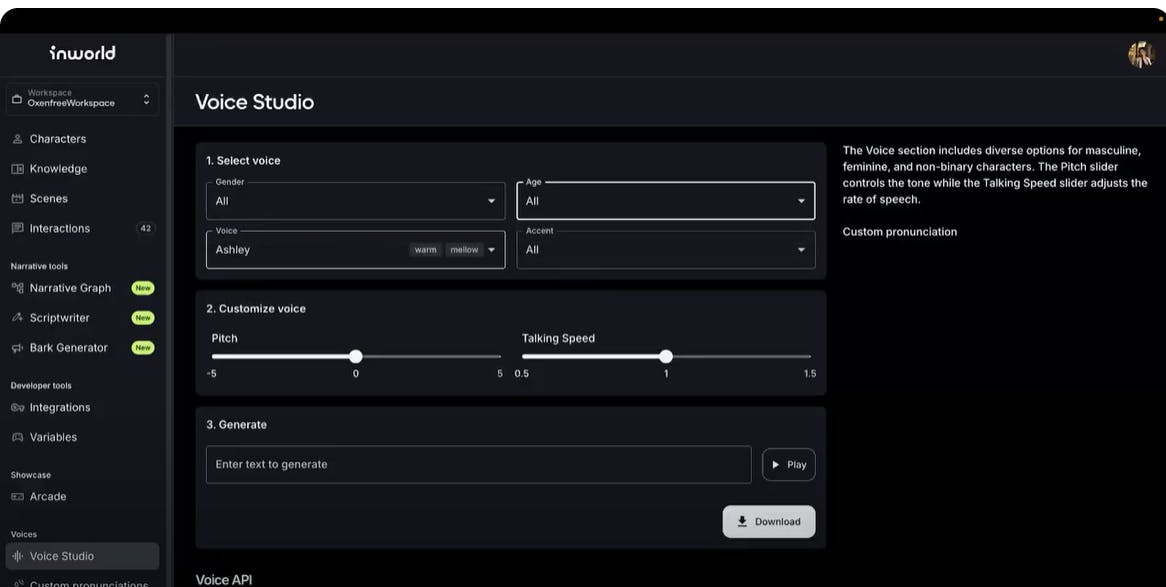
Task: Open the Characters page
Action: coord(82,139)
